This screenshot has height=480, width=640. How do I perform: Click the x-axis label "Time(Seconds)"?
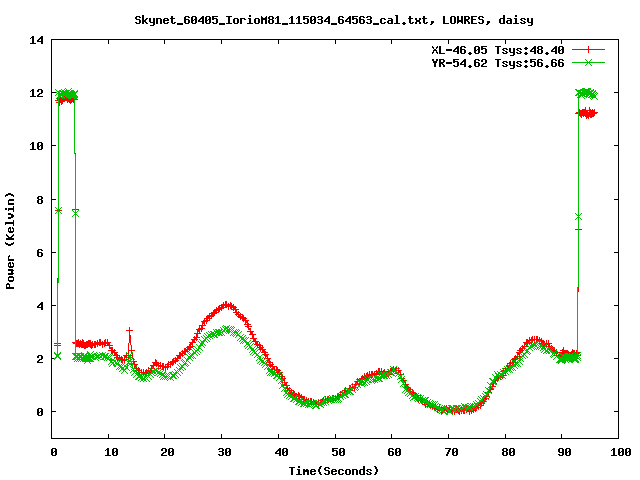coord(333,471)
